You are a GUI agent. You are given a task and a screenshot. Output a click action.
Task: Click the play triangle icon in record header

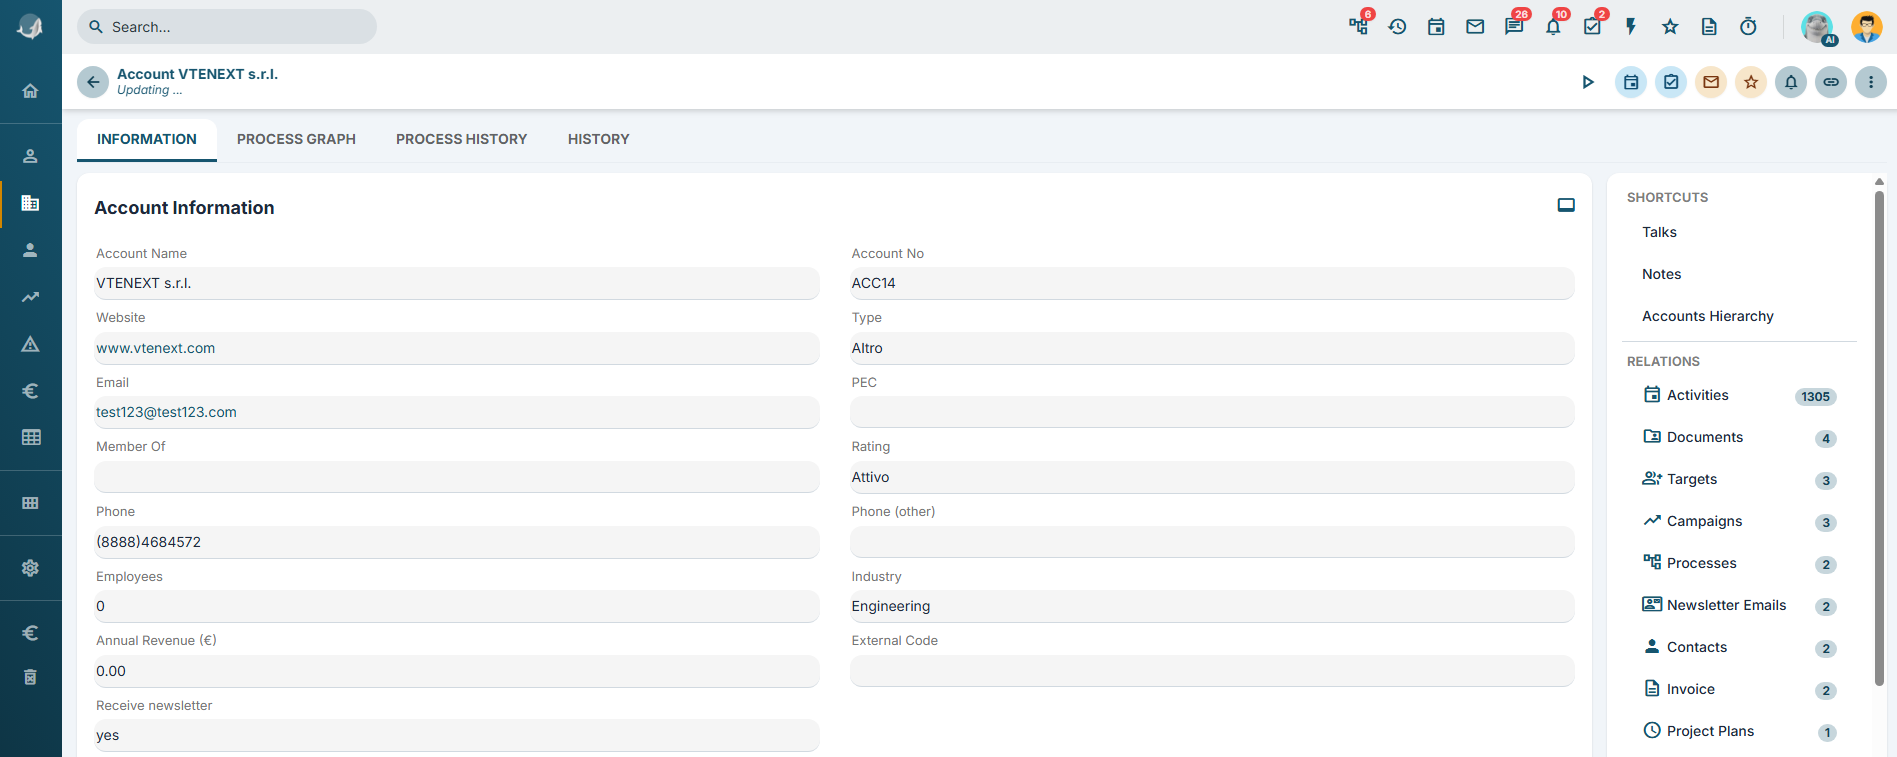point(1588,82)
